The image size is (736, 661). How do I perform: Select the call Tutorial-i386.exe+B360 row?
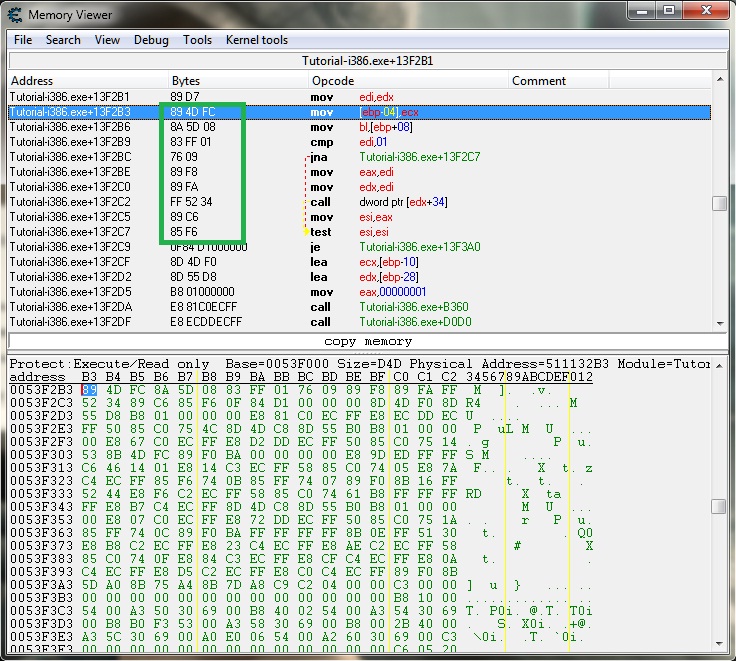tap(360, 307)
